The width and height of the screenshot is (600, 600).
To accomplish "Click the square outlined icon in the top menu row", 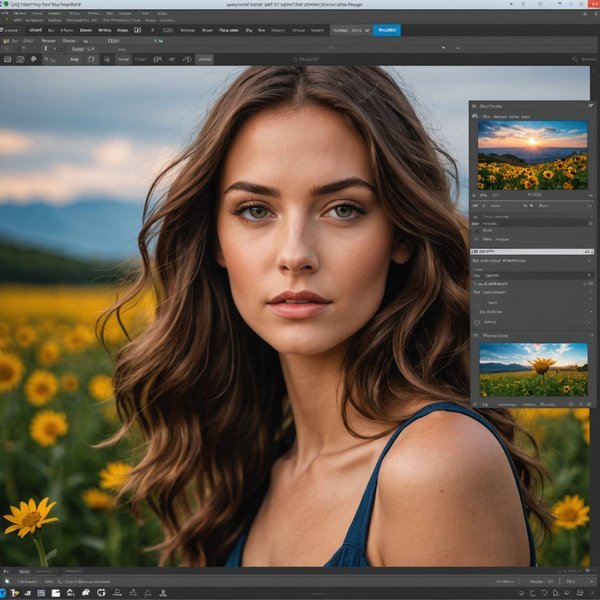I will coord(137,30).
